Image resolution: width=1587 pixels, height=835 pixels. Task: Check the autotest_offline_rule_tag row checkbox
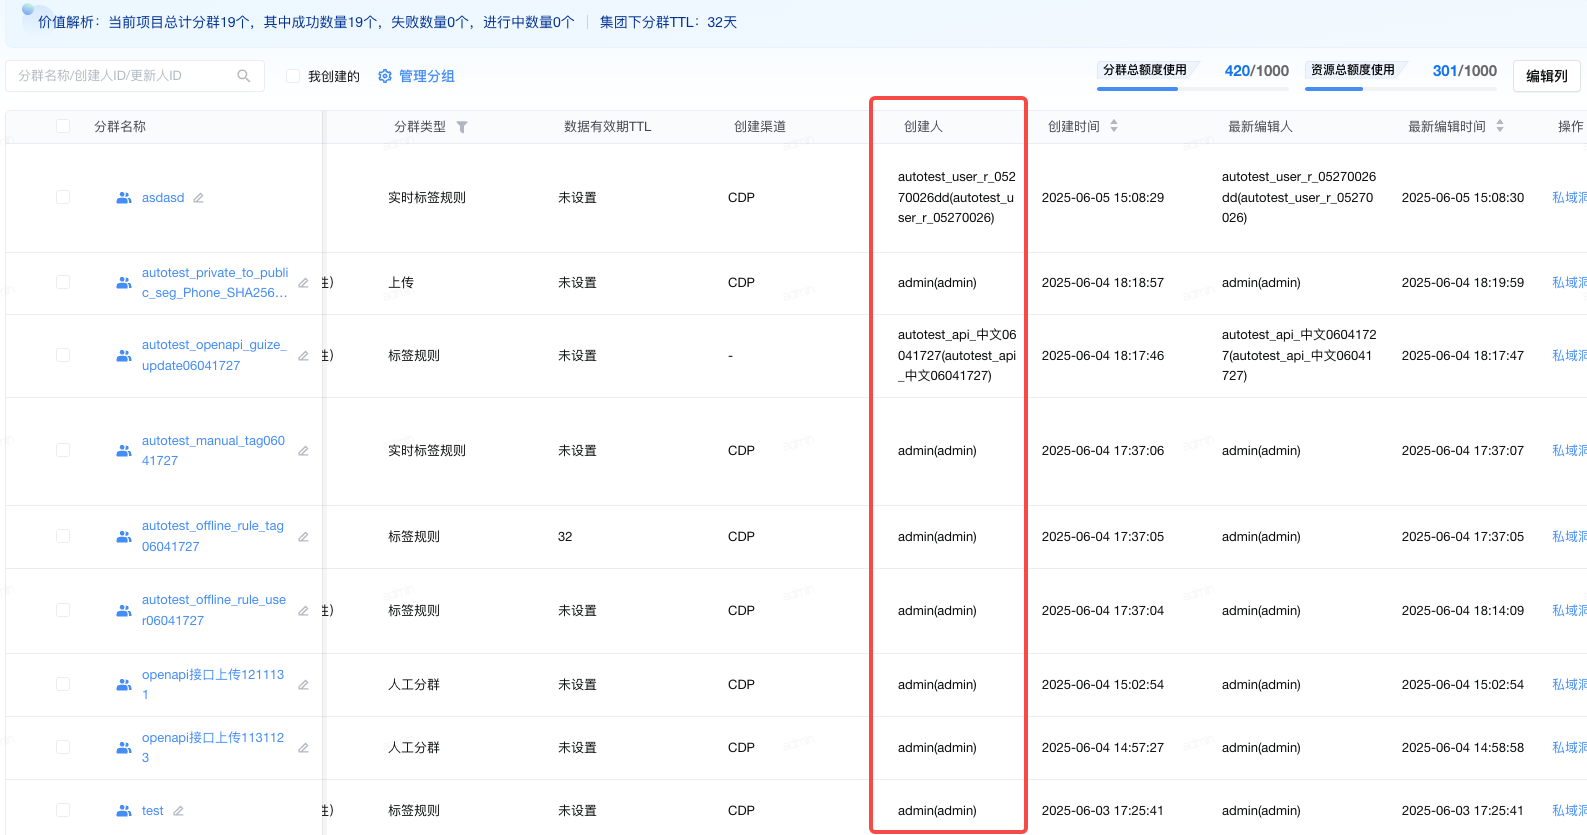click(x=63, y=537)
